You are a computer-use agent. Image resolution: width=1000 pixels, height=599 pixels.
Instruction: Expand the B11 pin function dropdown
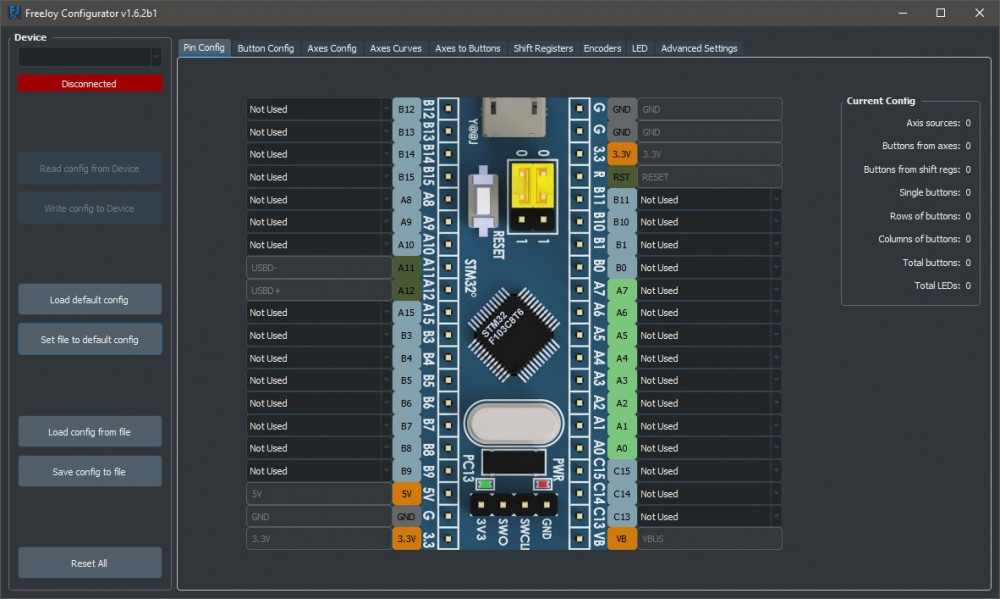click(710, 200)
